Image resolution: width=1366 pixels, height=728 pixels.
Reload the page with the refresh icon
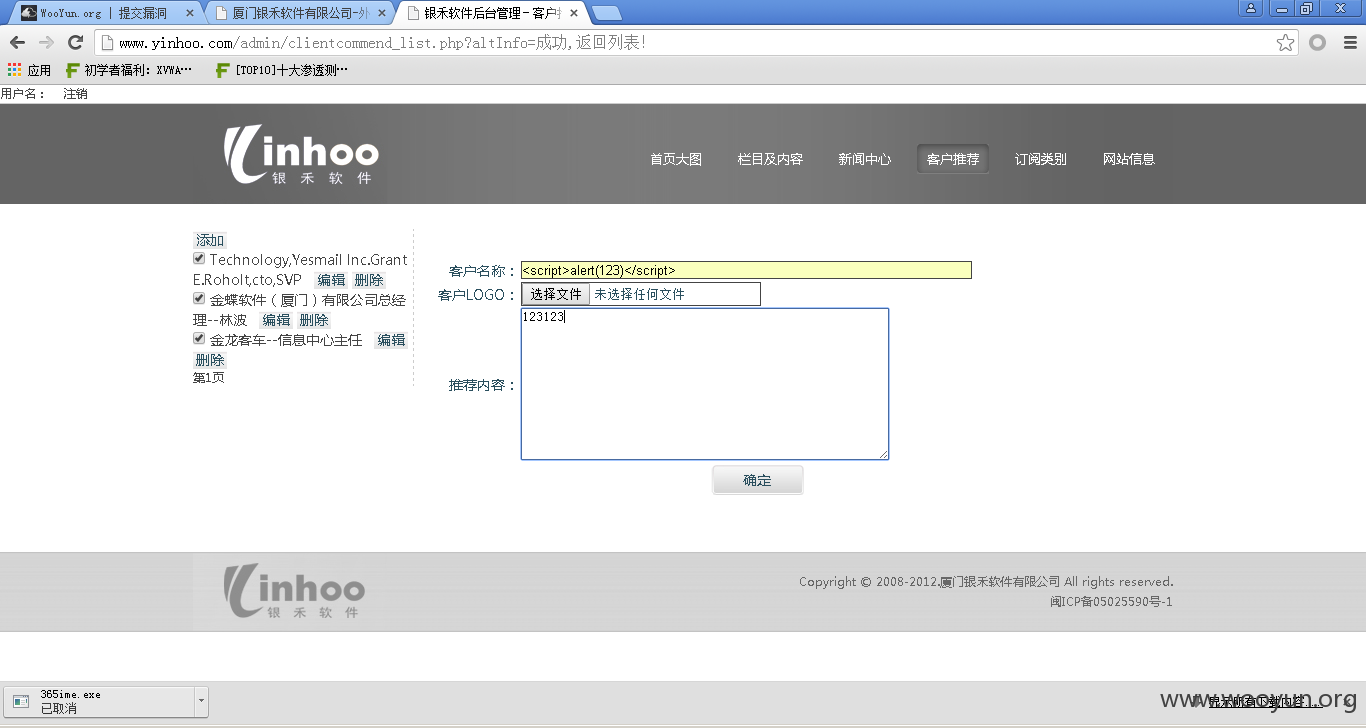75,42
